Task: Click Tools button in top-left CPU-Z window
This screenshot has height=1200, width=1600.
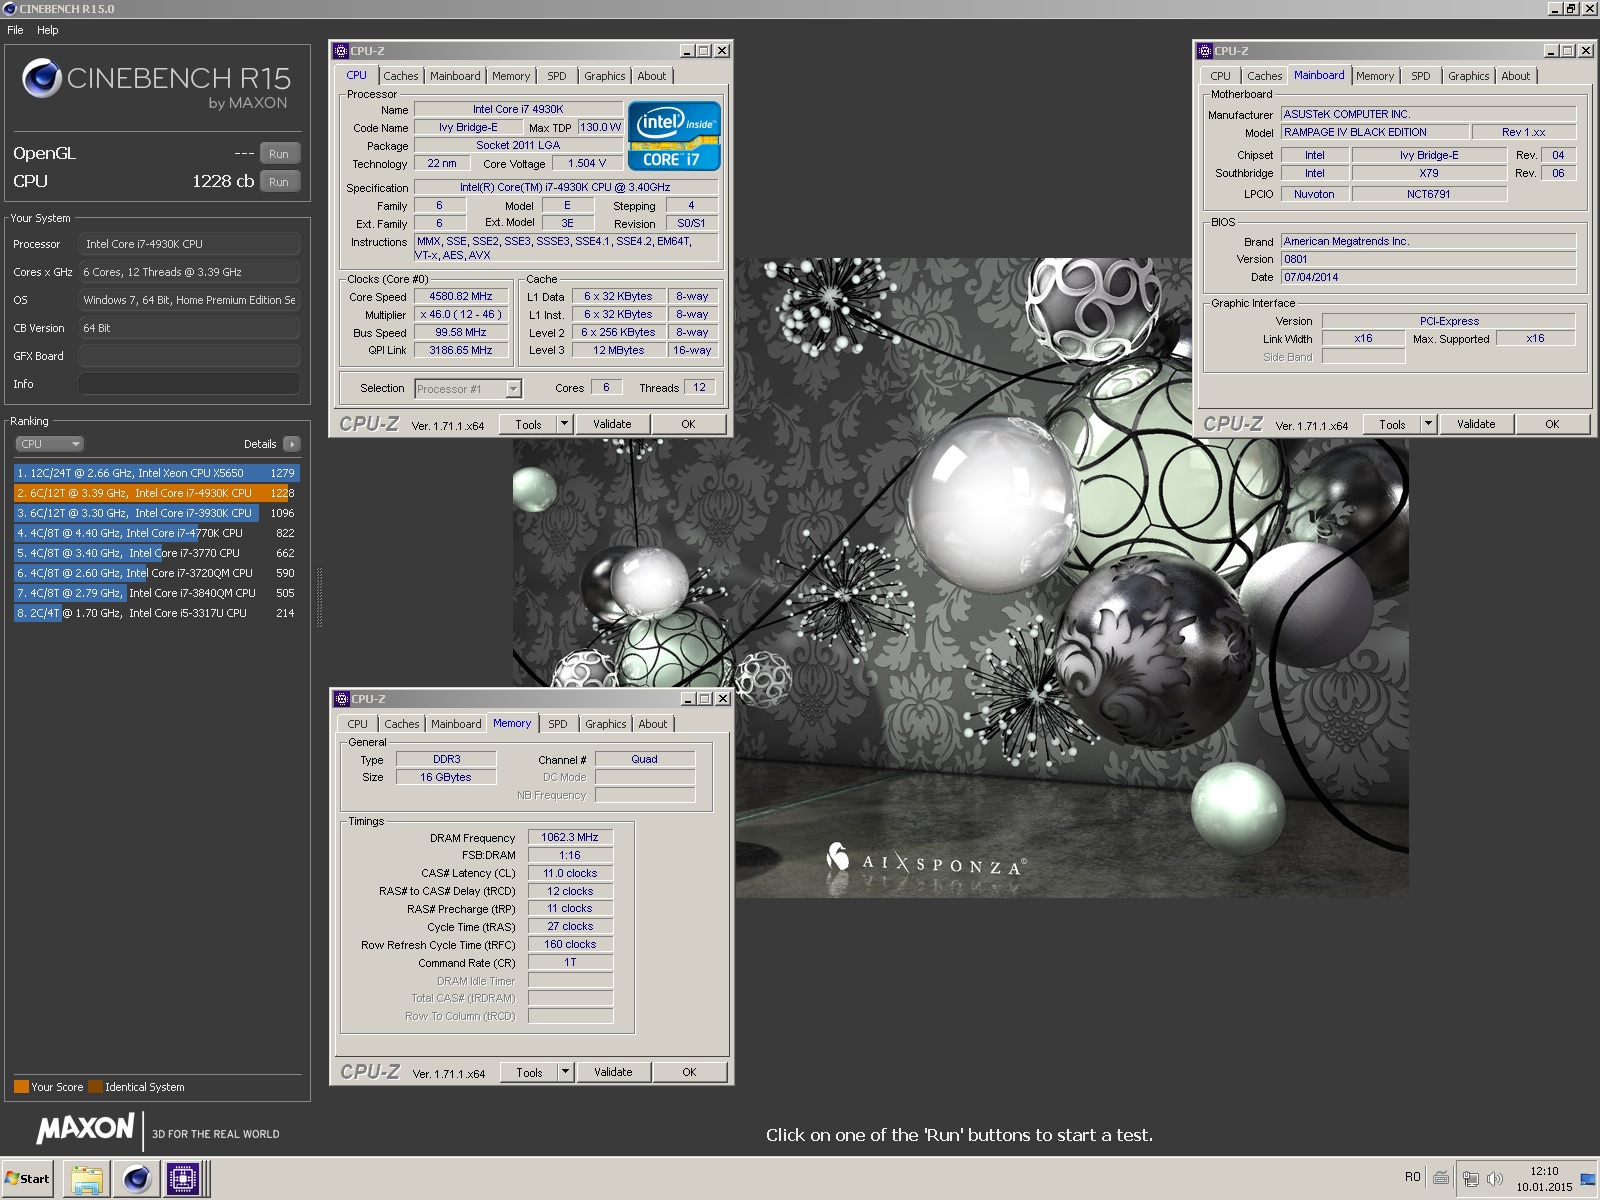Action: [528, 424]
